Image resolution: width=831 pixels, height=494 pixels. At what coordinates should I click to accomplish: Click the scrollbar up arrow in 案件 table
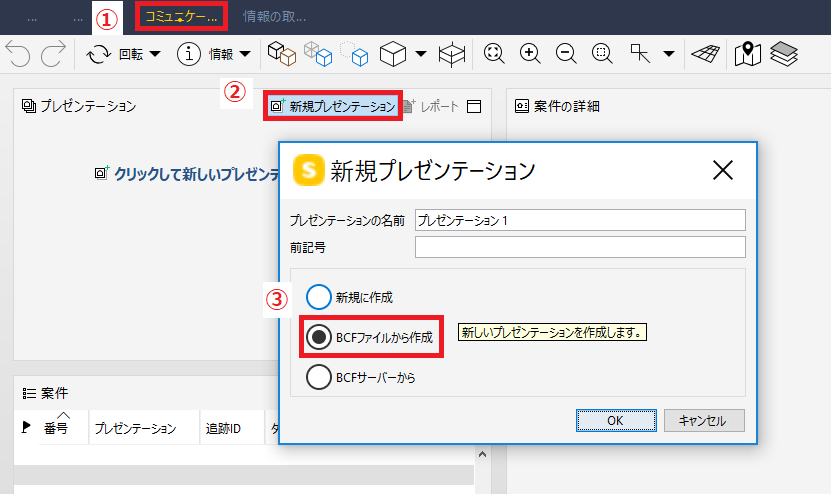pyautogui.click(x=482, y=454)
